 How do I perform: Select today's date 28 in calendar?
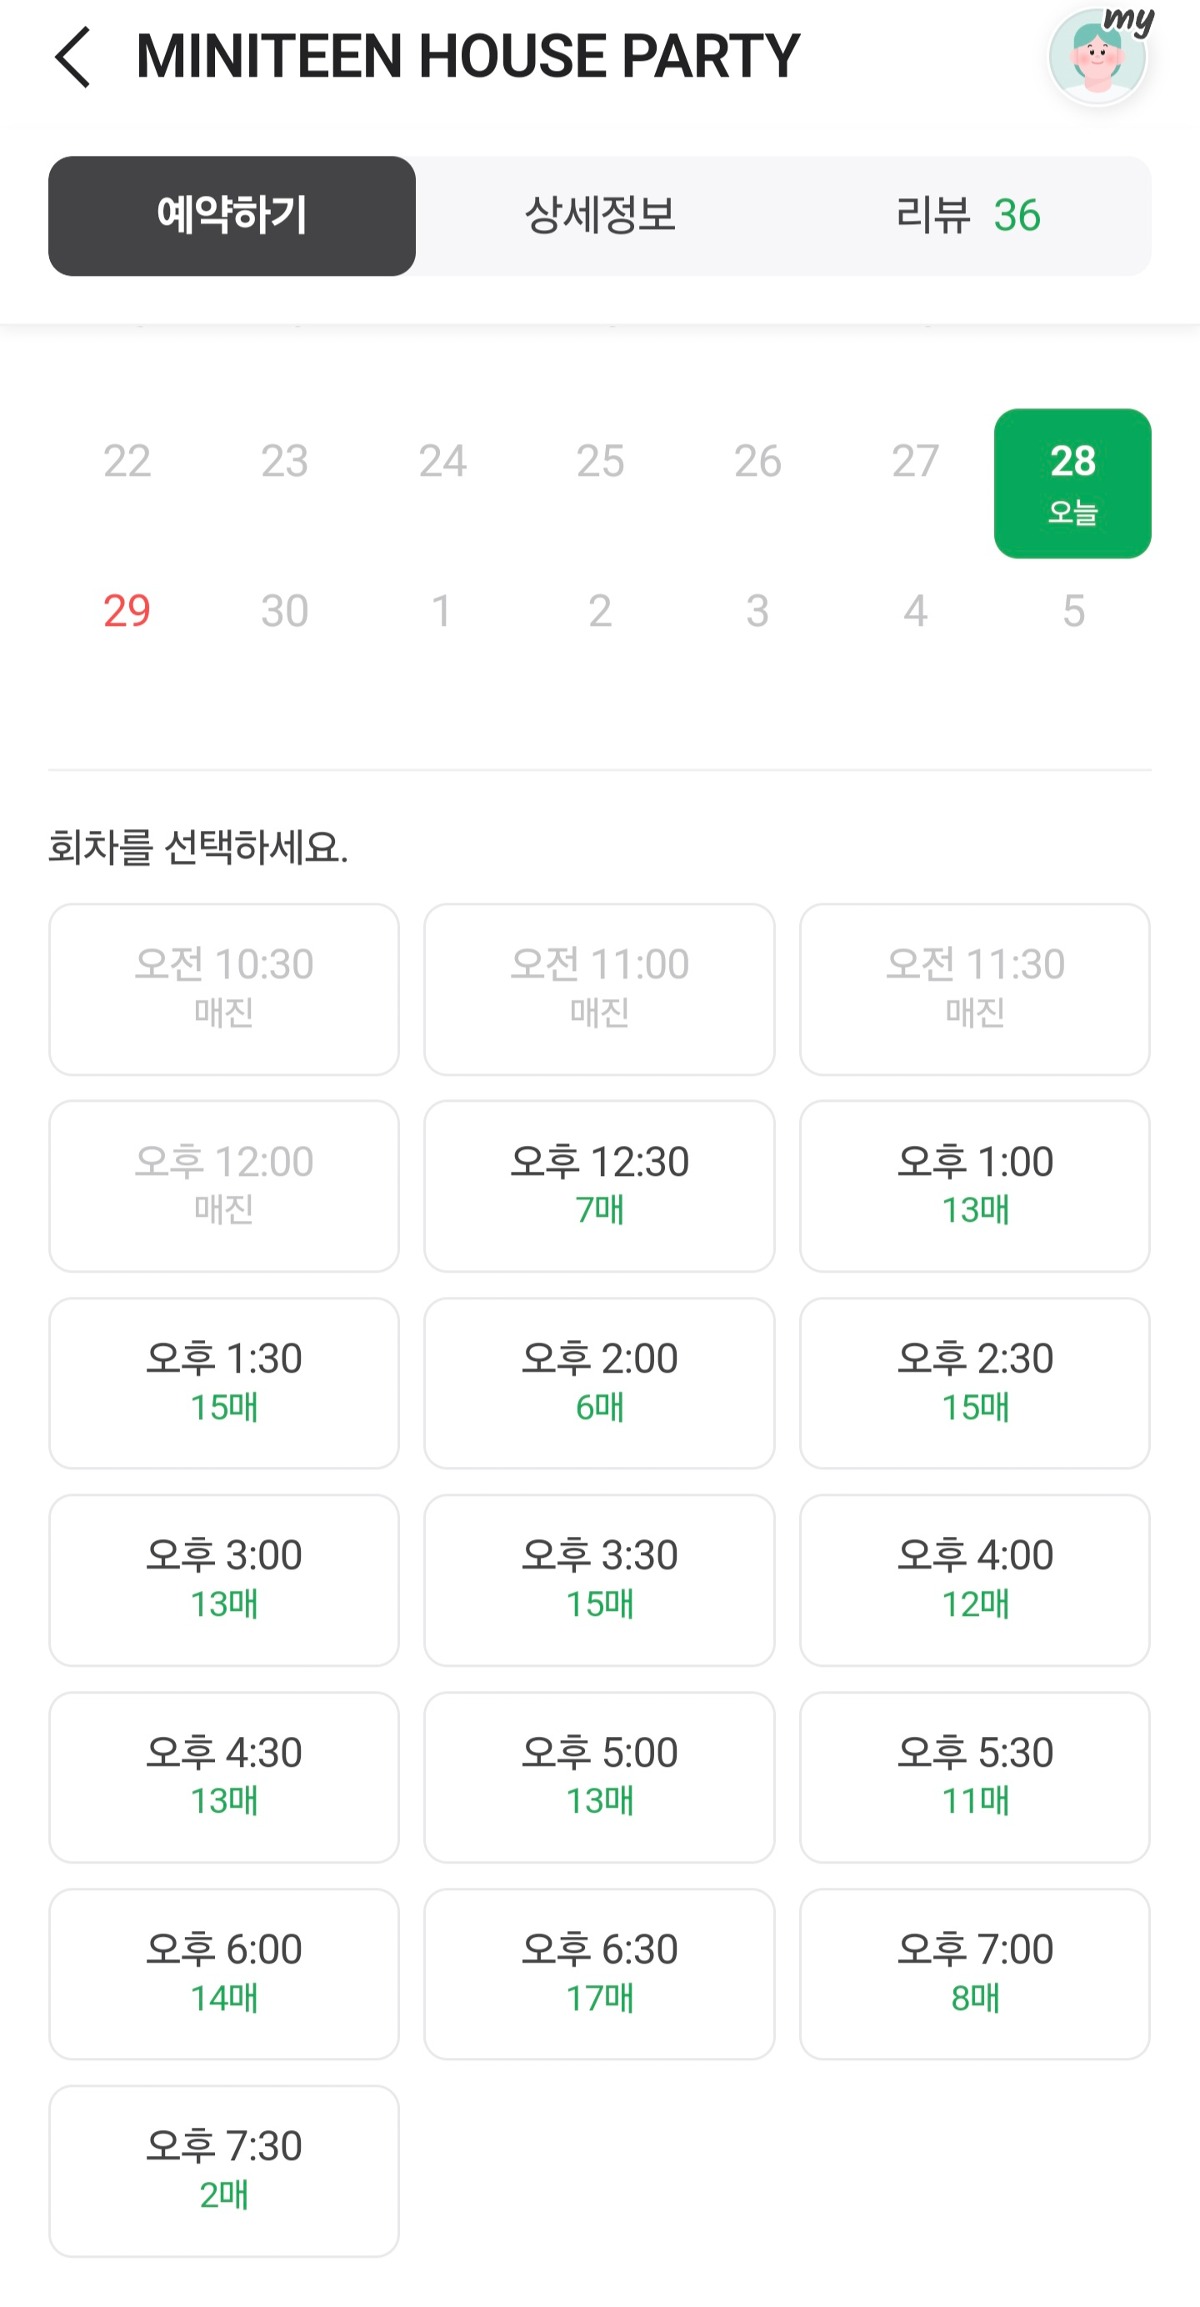coord(1072,483)
